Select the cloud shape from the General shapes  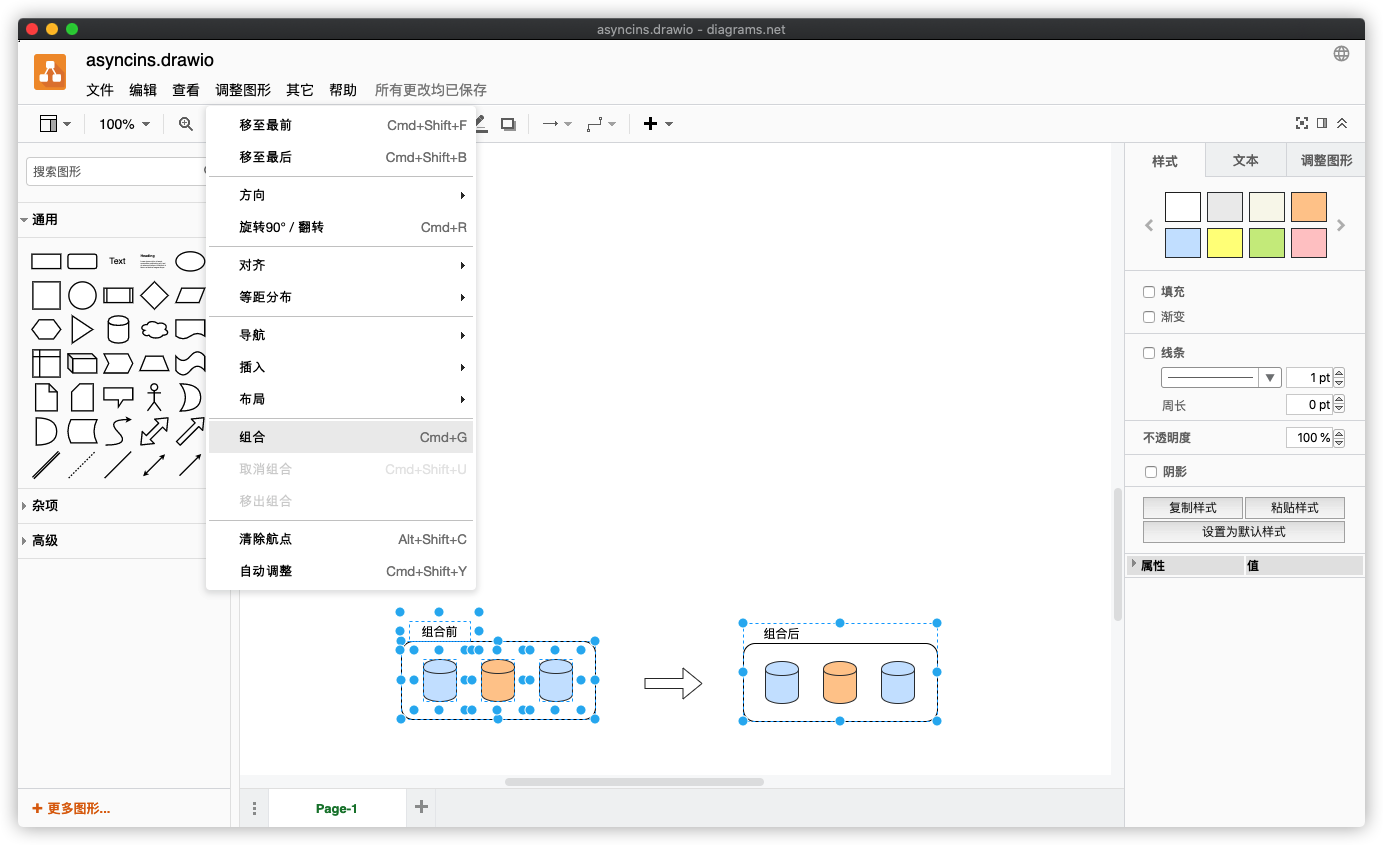coord(154,330)
